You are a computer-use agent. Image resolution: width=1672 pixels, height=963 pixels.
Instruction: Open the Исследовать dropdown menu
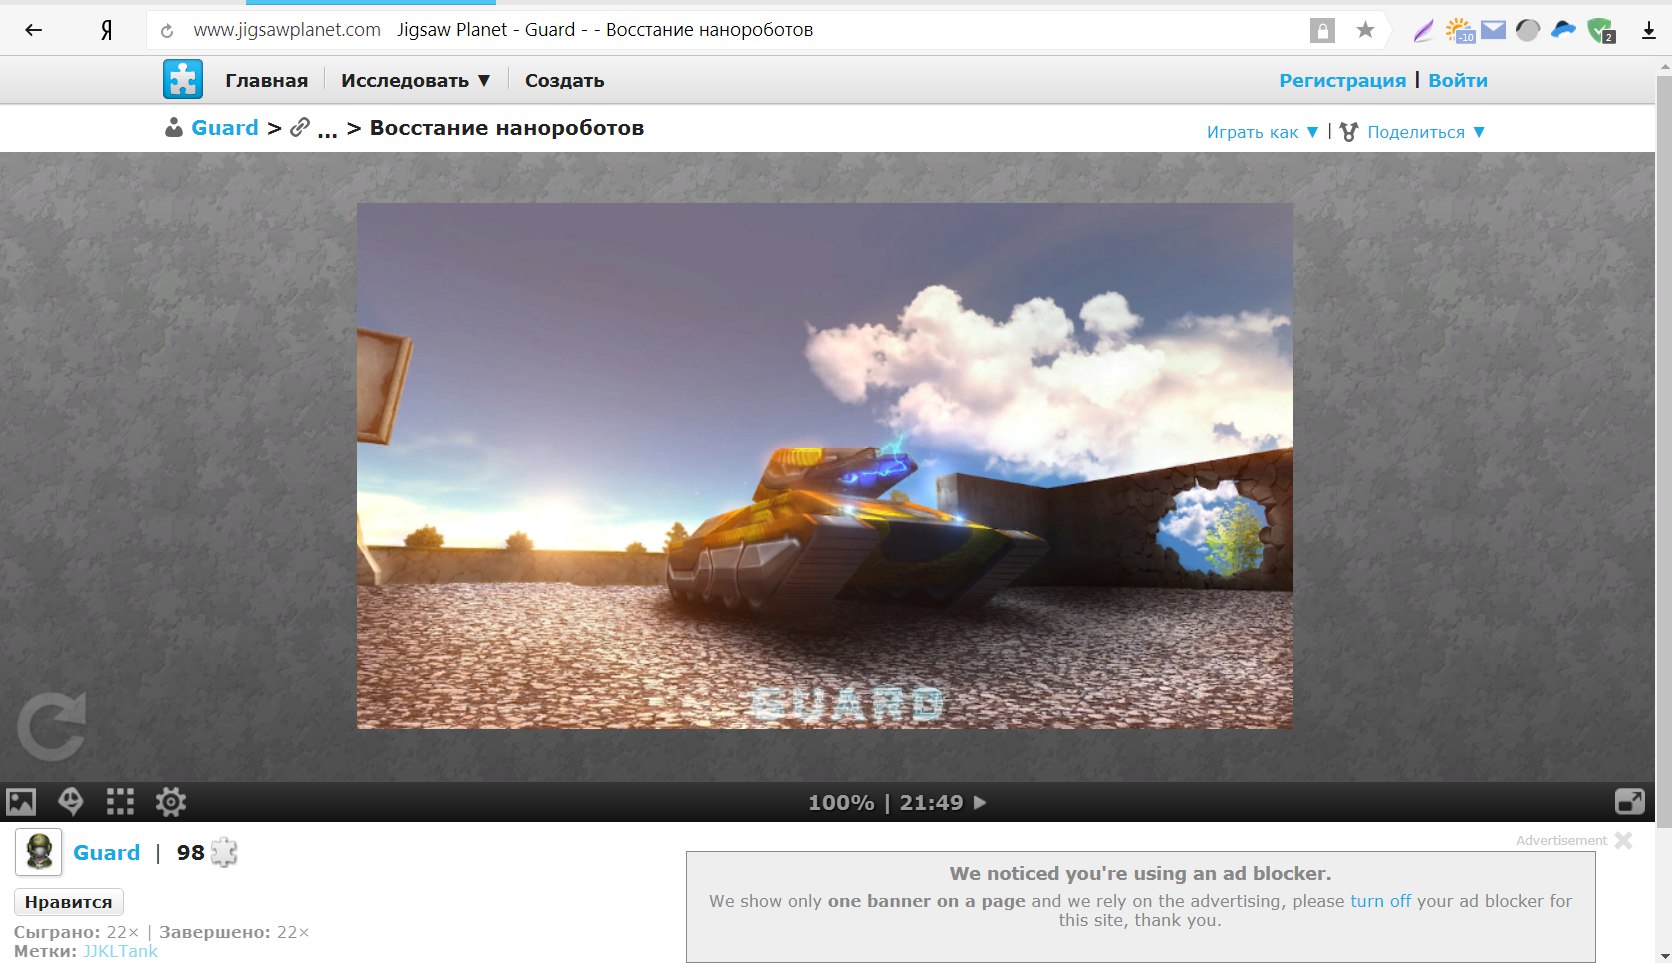(x=416, y=80)
